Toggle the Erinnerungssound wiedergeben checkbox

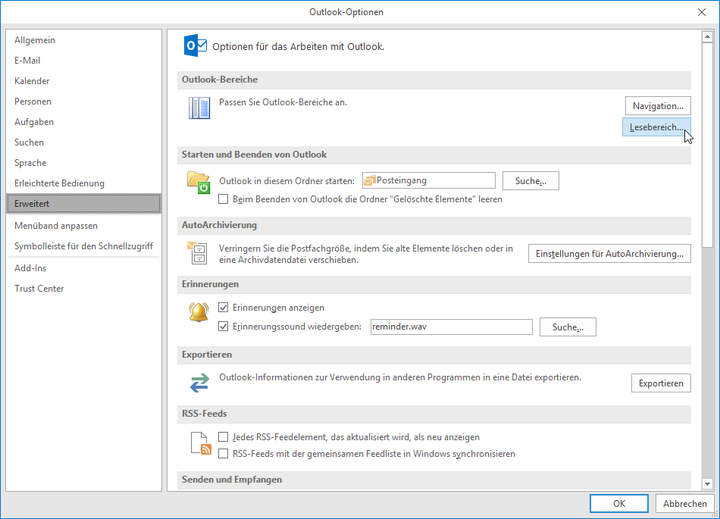223,327
